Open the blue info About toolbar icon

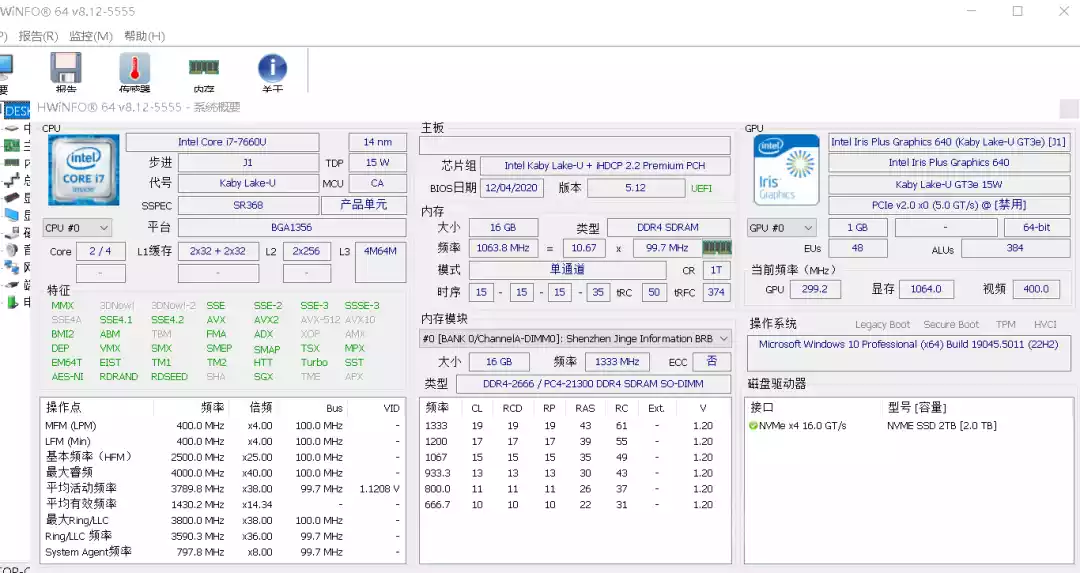(273, 68)
